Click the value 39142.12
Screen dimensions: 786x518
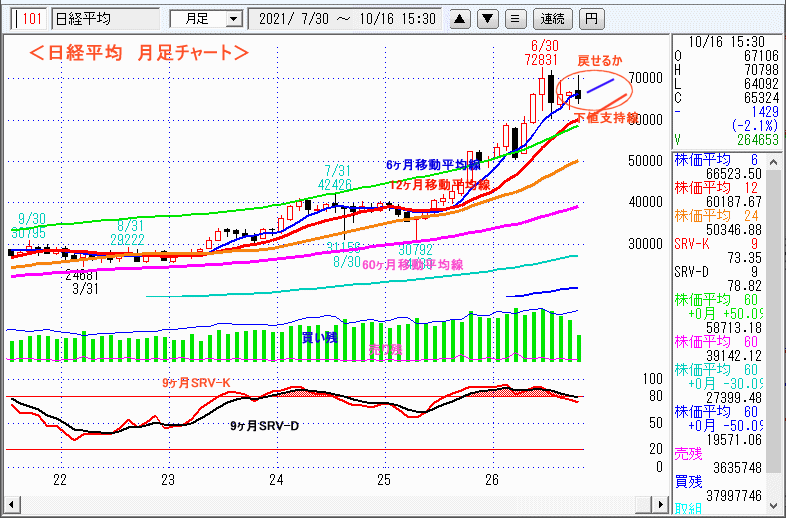click(x=734, y=356)
